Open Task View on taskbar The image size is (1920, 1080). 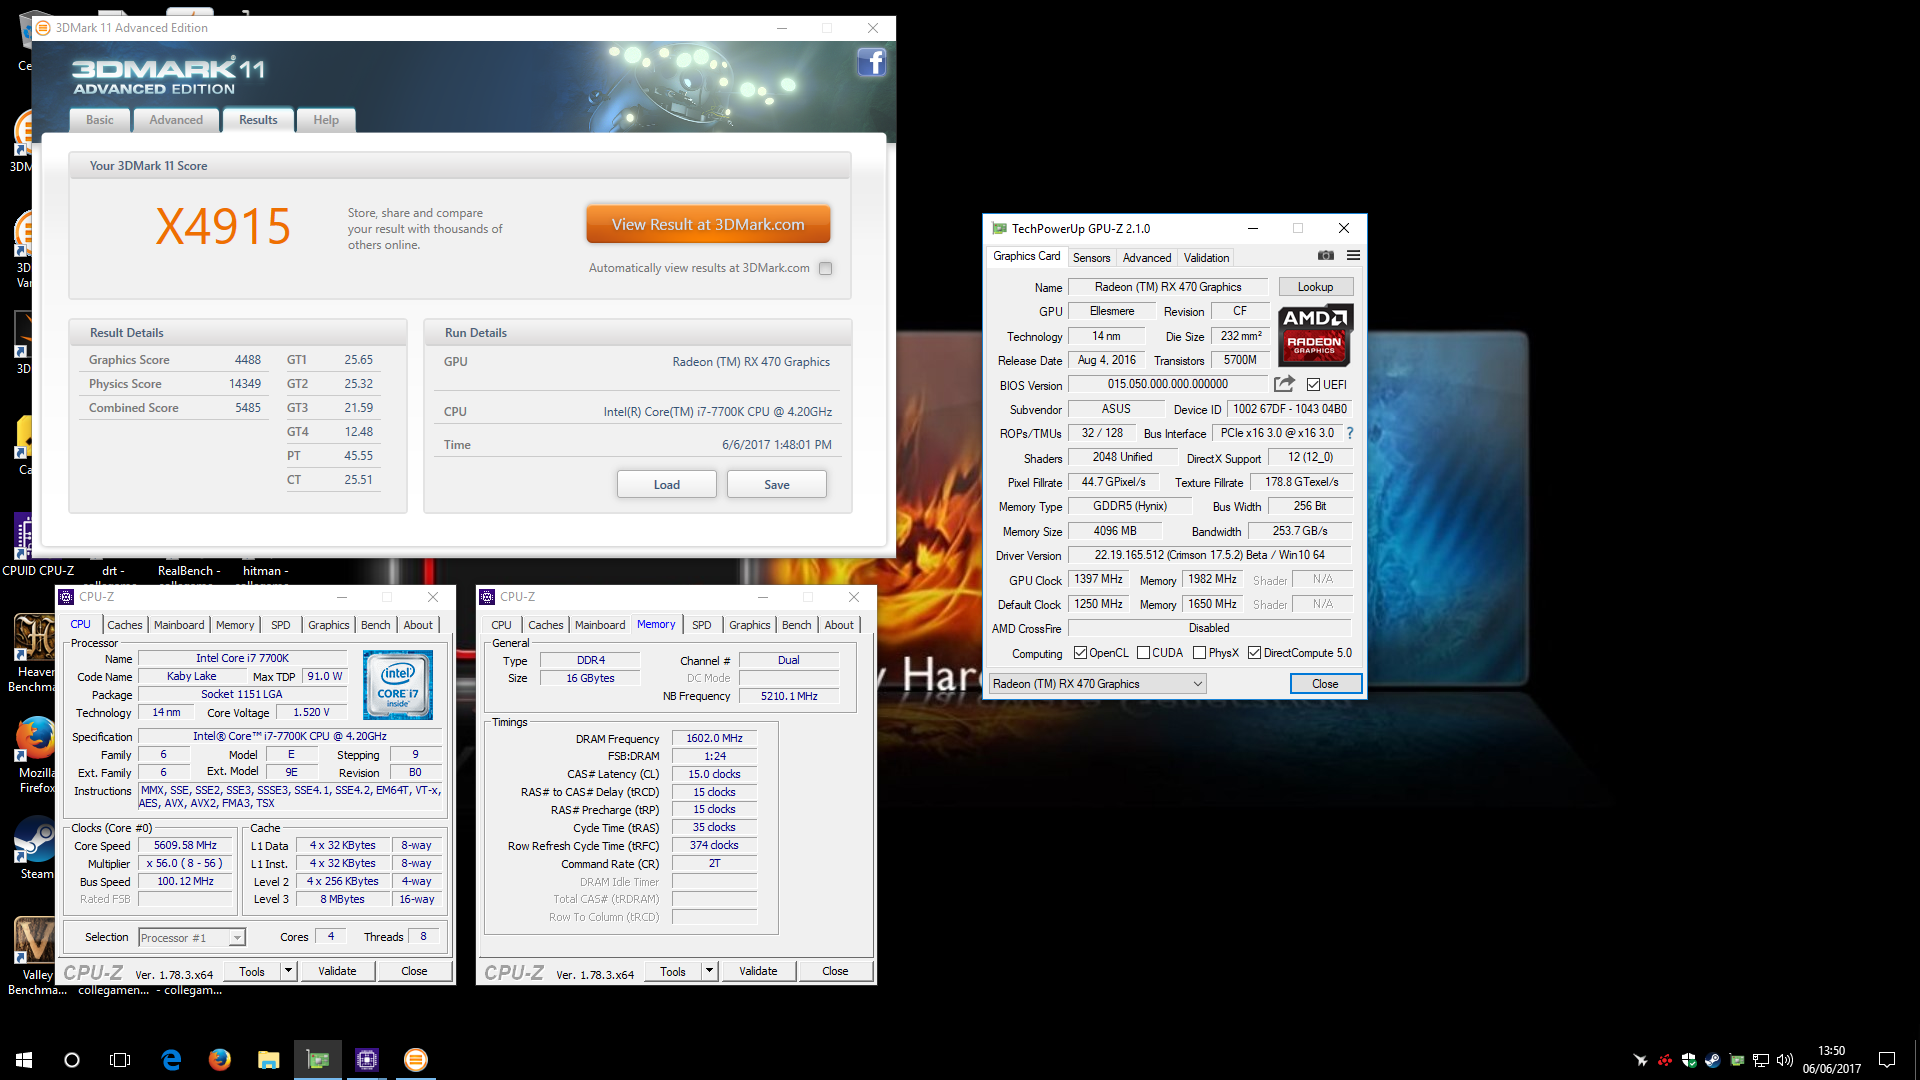tap(120, 1060)
